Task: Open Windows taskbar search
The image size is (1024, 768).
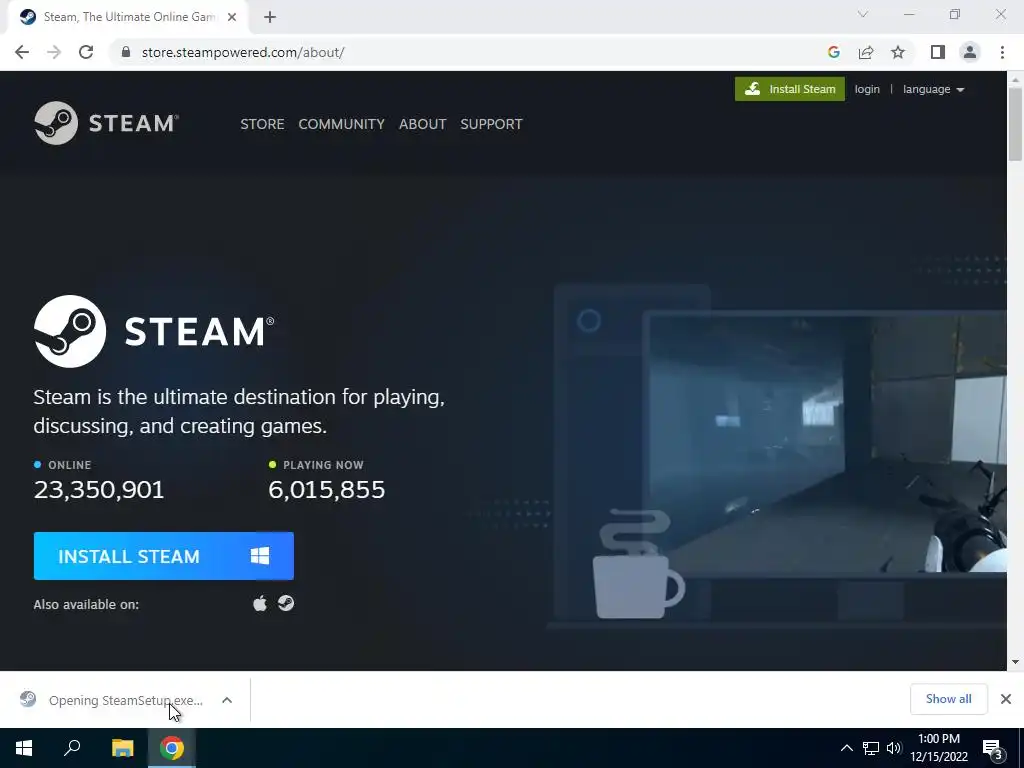Action: tap(72, 748)
